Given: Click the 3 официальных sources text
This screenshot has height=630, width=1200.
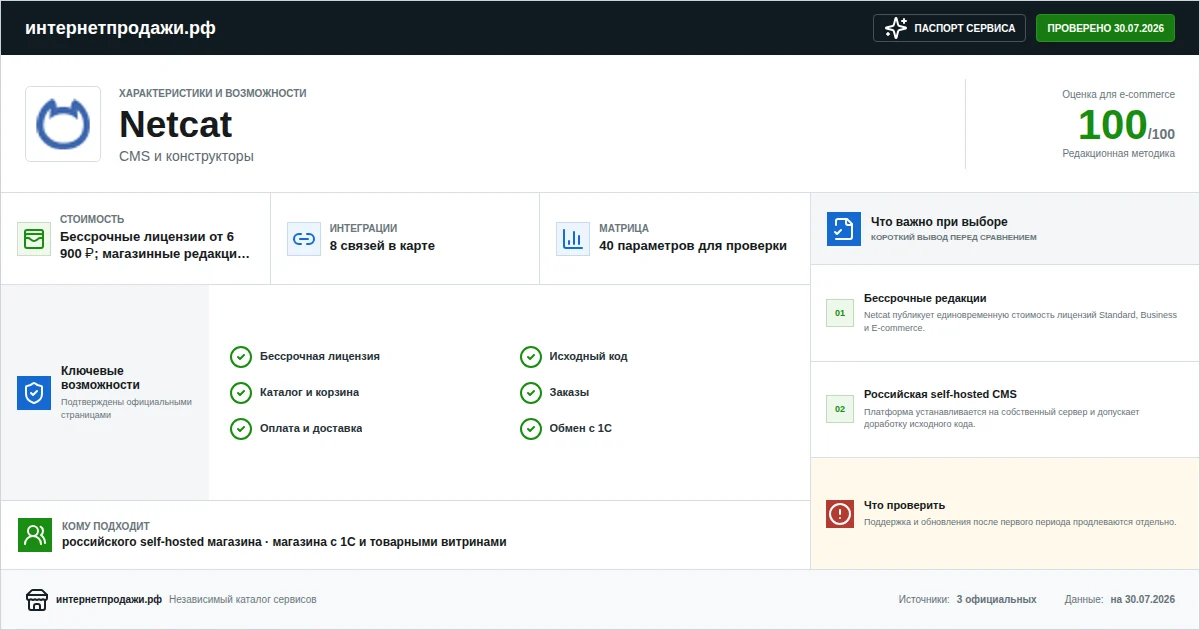Looking at the screenshot, I should [996, 600].
